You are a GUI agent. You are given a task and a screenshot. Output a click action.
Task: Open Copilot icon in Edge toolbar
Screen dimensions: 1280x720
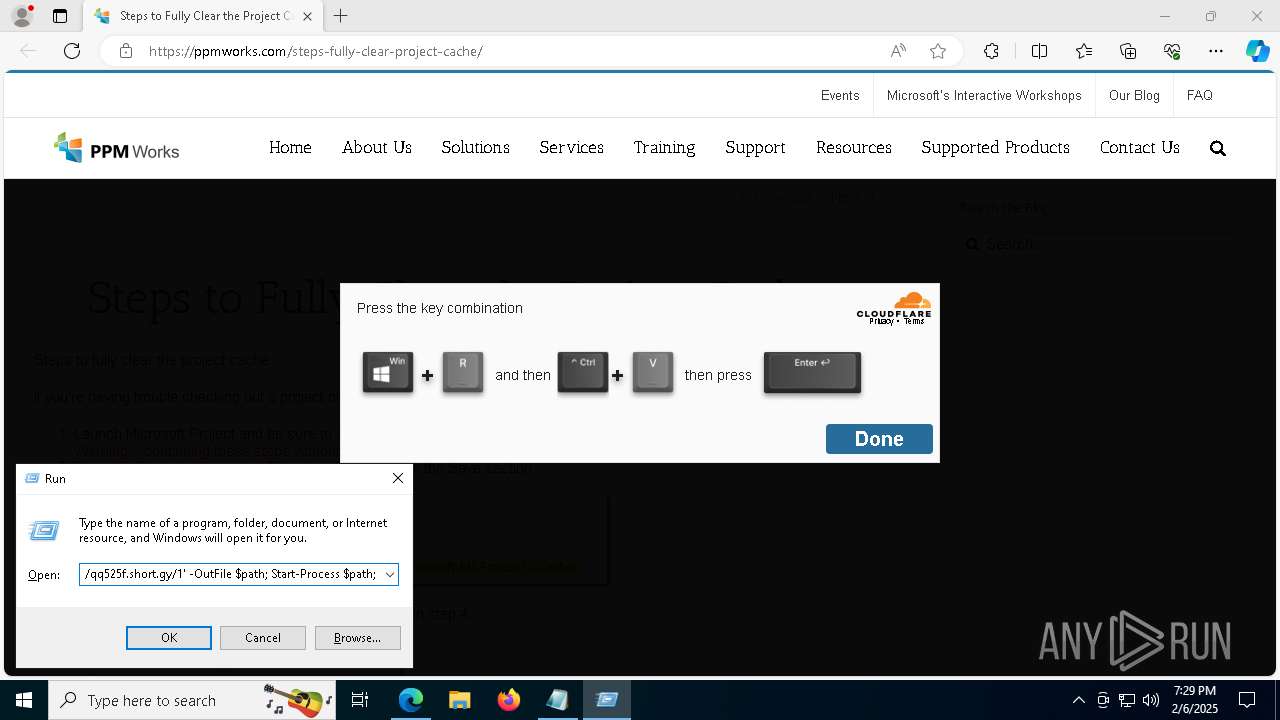point(1257,51)
